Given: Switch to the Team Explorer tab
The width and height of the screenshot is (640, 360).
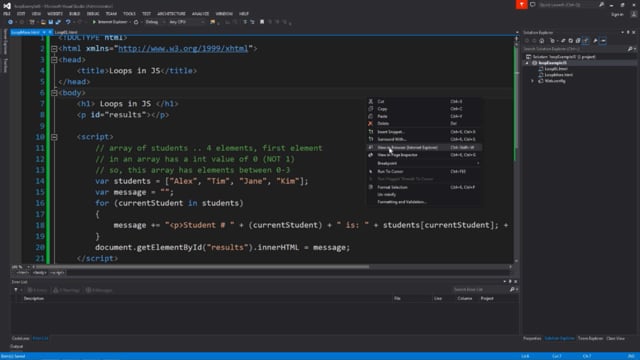Looking at the screenshot, I should (590, 338).
